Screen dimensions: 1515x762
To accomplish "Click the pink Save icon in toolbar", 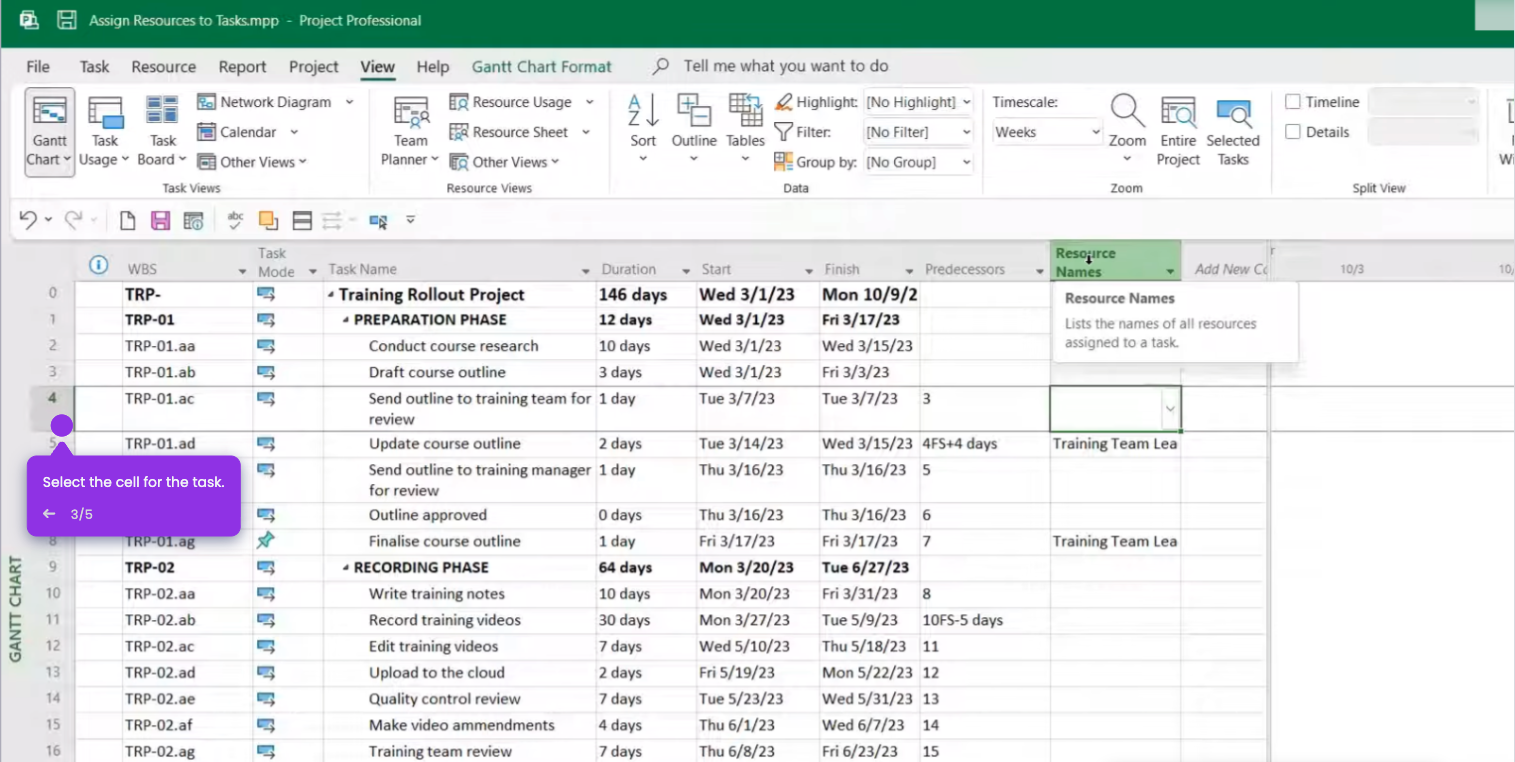I will (160, 221).
